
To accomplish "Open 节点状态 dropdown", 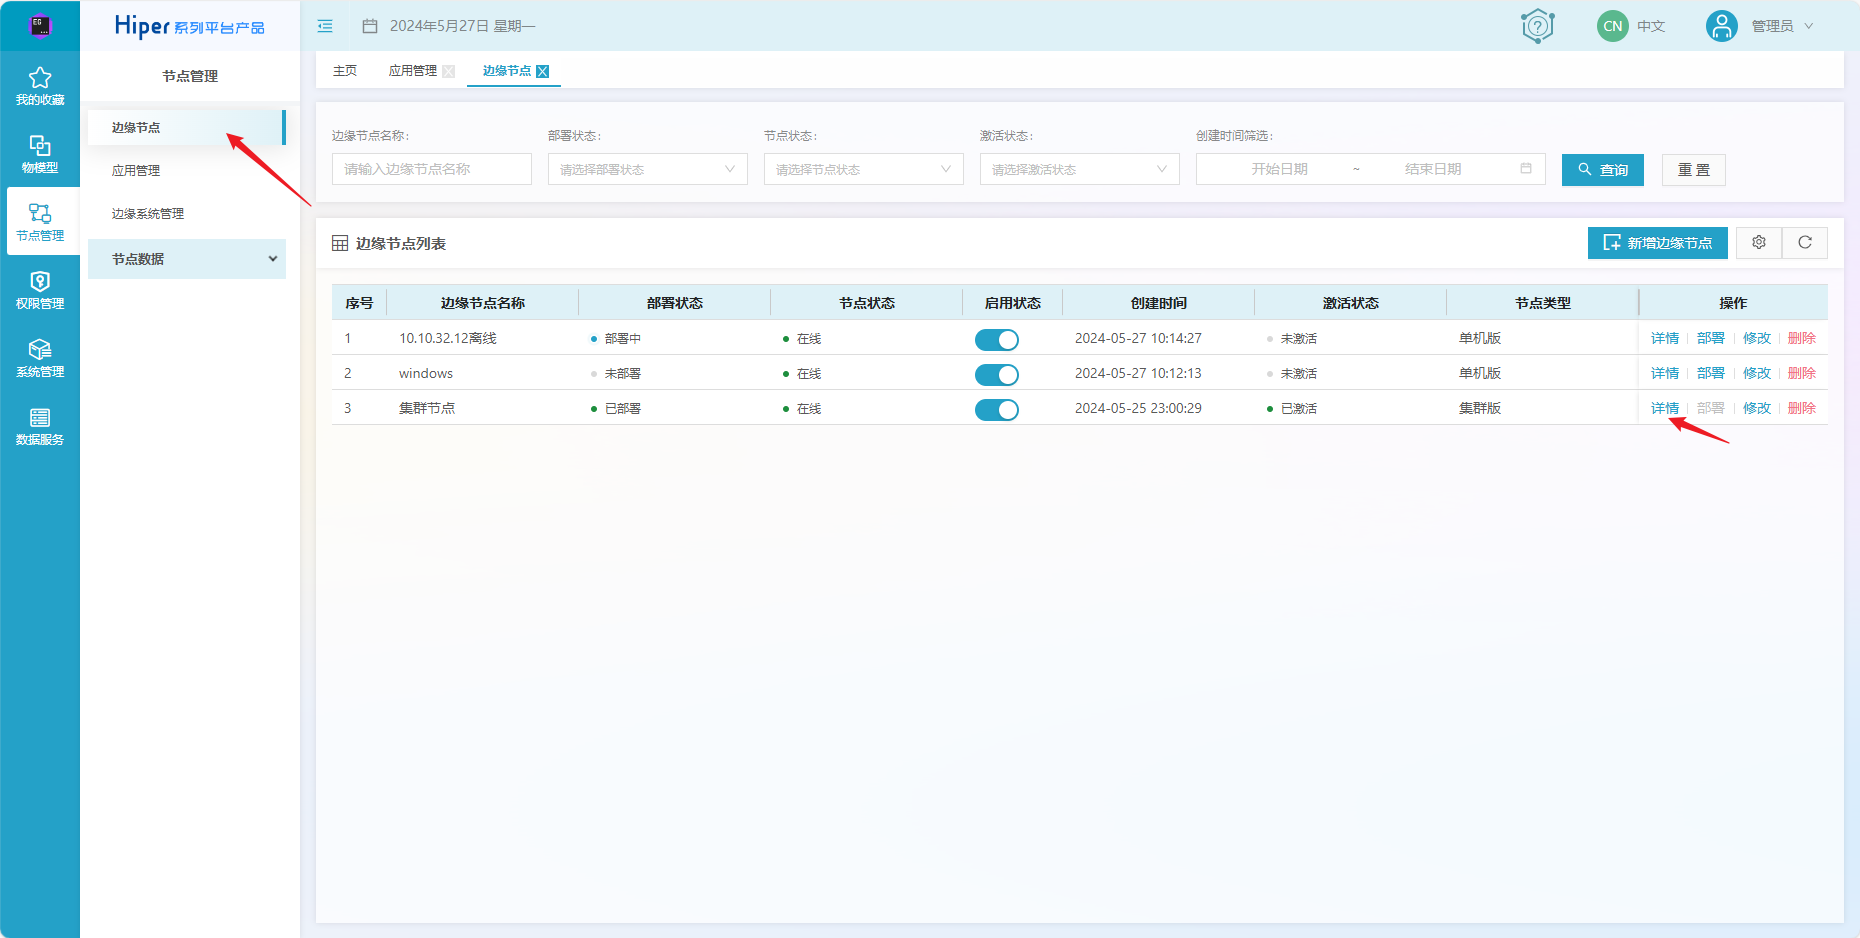I will tap(864, 169).
